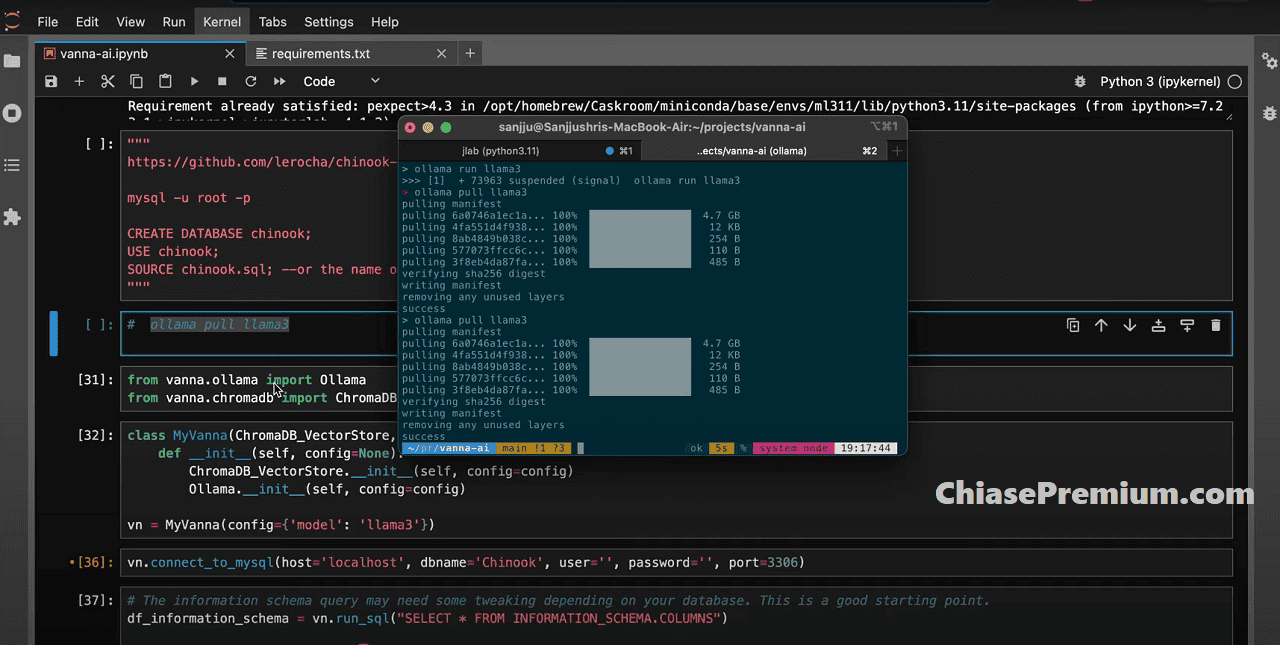Screen dimensions: 1280x645
Task: Restart kernel and run all cells icon
Action: click(x=280, y=81)
